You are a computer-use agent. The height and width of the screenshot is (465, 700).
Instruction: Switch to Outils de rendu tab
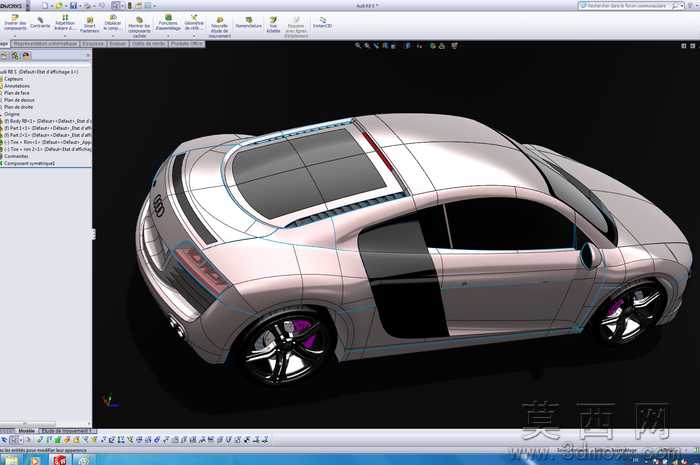149,44
